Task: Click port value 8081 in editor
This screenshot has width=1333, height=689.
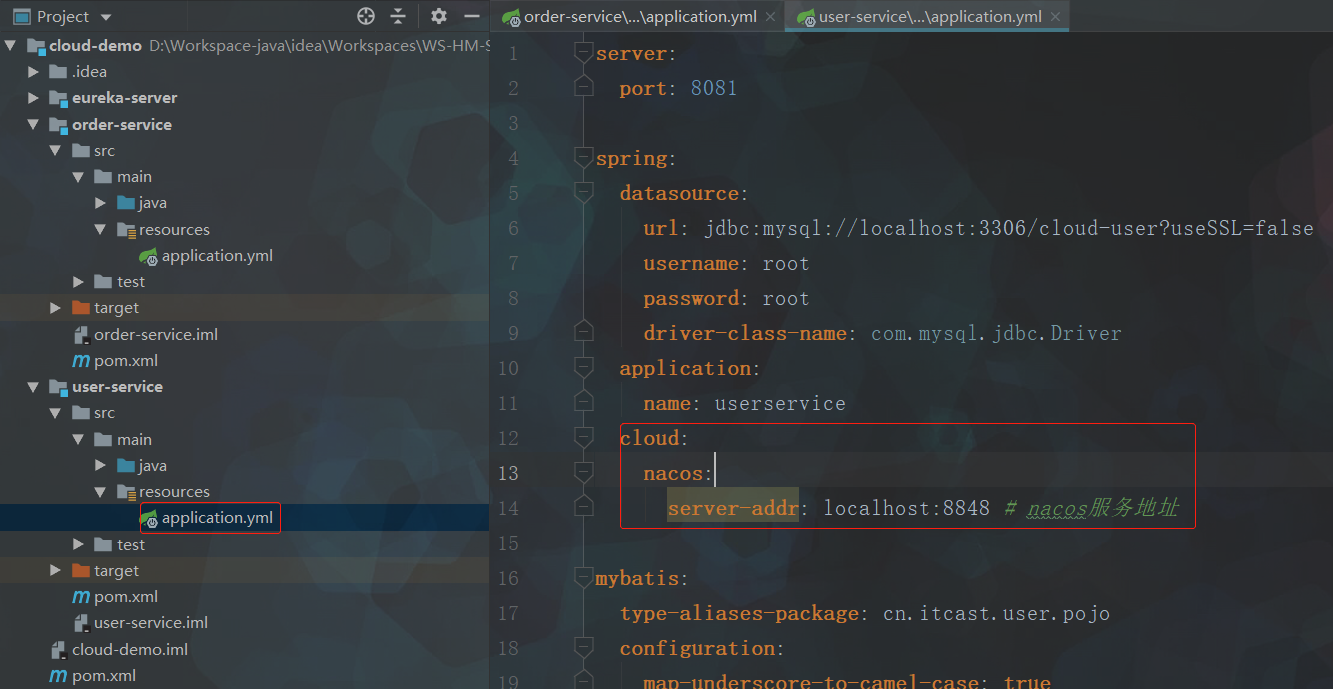Action: click(x=714, y=88)
